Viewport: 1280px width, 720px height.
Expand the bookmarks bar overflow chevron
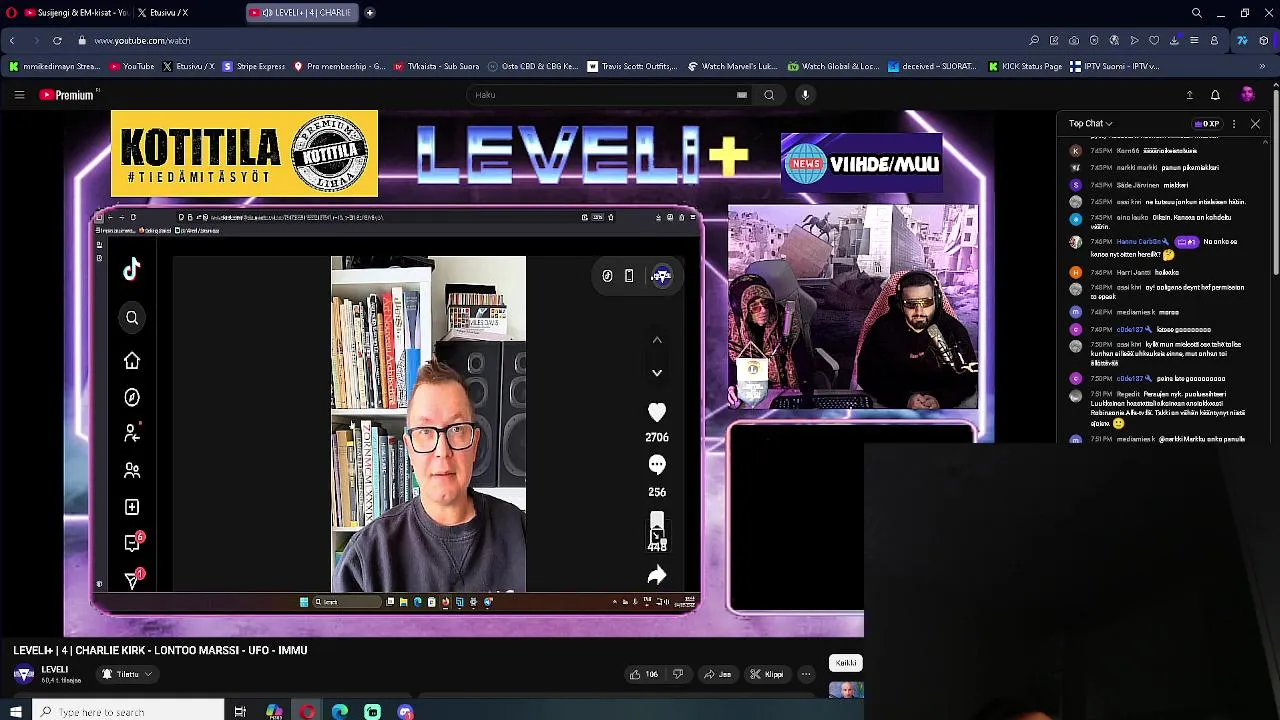1262,67
